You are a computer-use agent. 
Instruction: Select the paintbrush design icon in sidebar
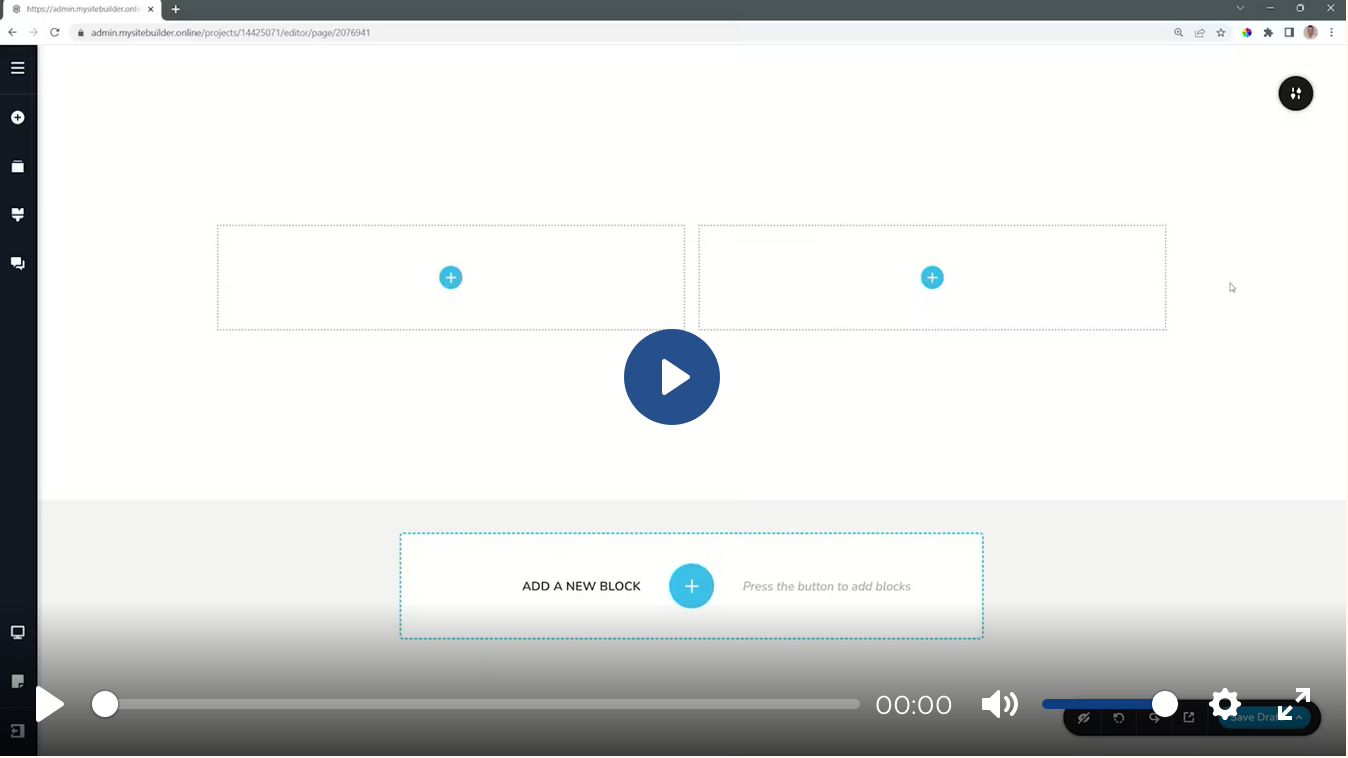point(17,215)
